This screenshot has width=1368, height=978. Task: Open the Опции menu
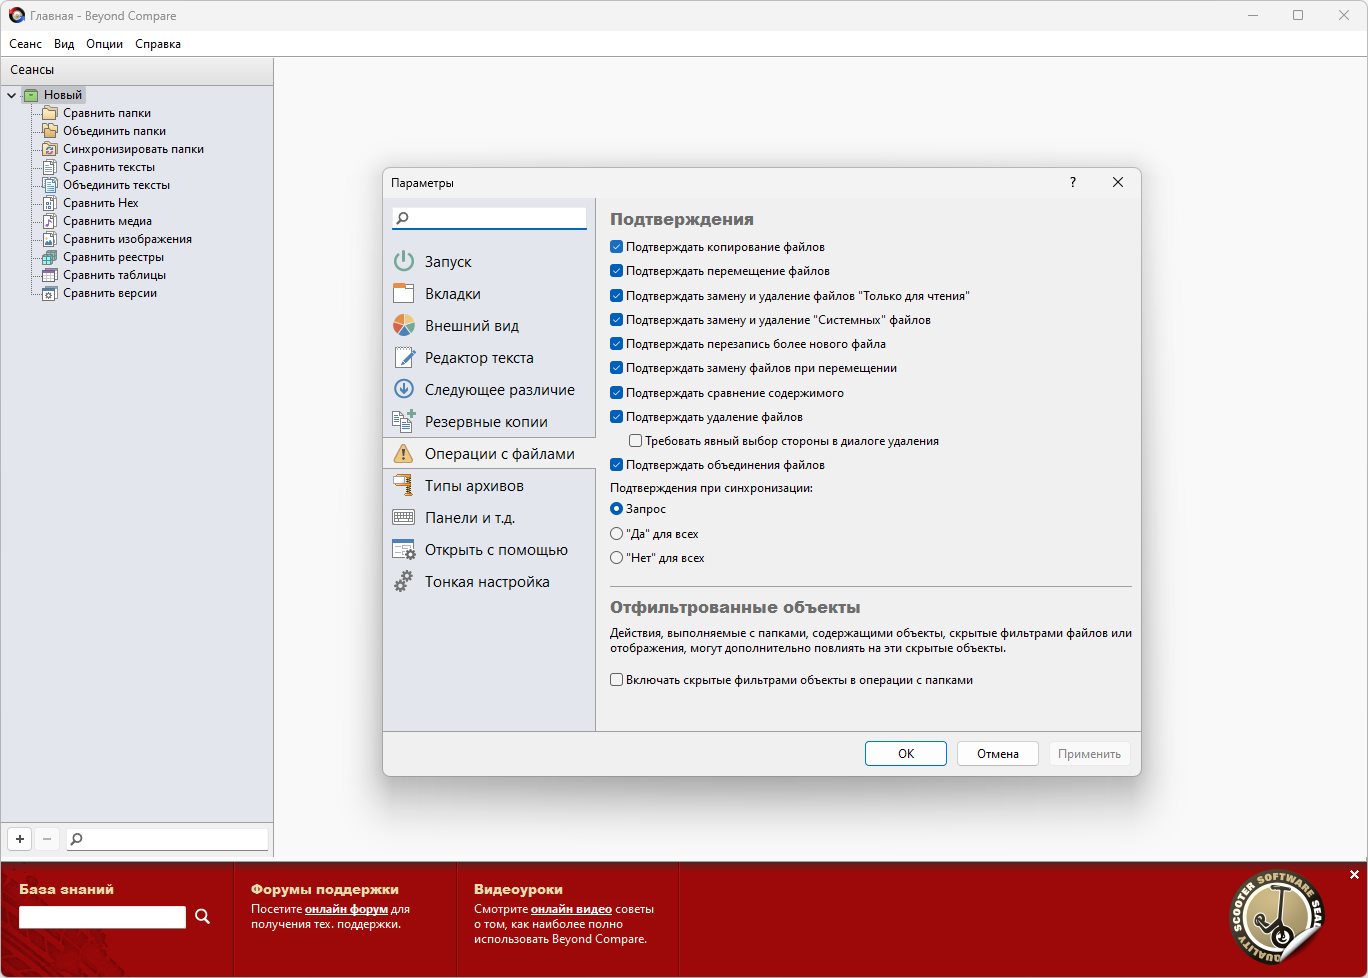(105, 44)
